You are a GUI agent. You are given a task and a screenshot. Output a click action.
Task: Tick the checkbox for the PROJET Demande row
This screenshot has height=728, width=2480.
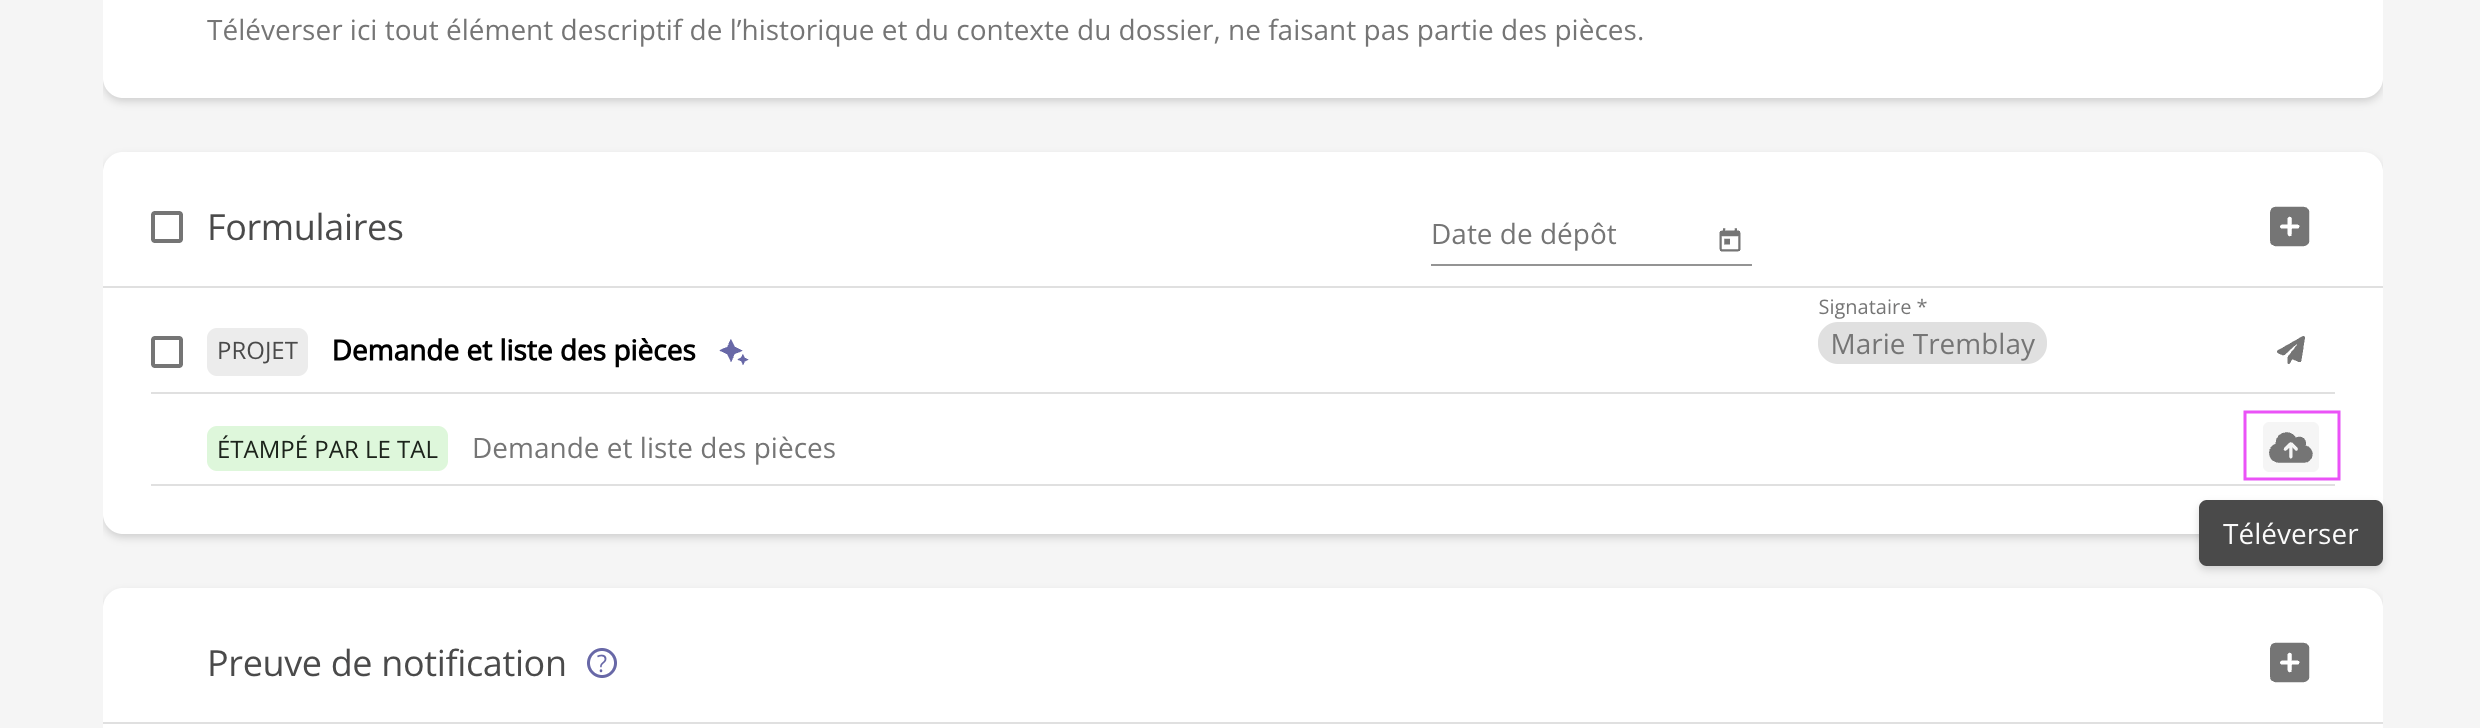point(167,352)
